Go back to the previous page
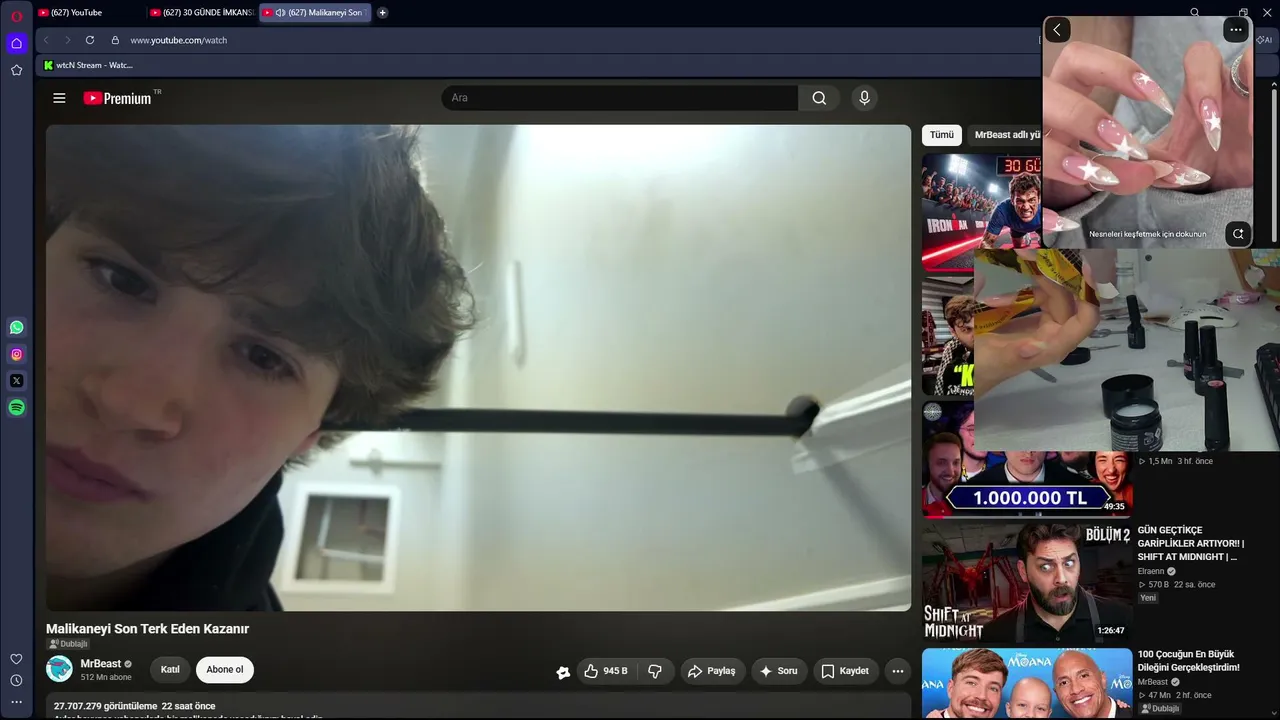Image resolution: width=1280 pixels, height=720 pixels. point(45,40)
